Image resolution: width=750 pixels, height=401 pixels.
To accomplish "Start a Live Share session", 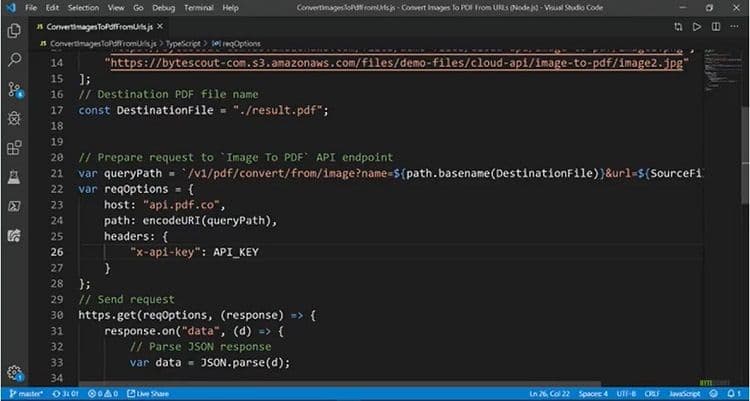I will (x=148, y=394).
